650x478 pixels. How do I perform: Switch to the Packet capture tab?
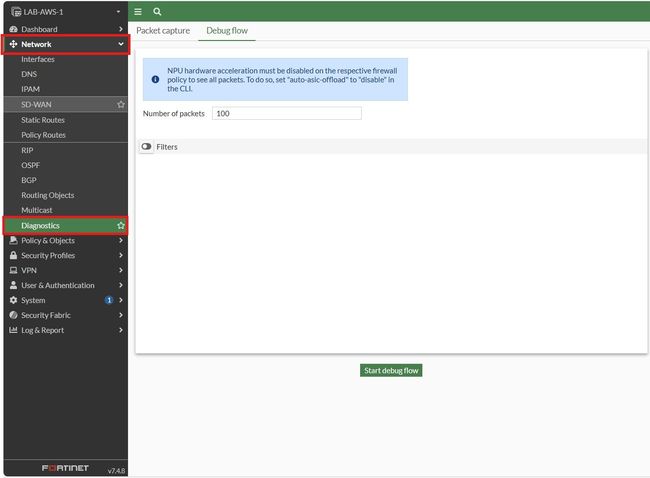(163, 31)
